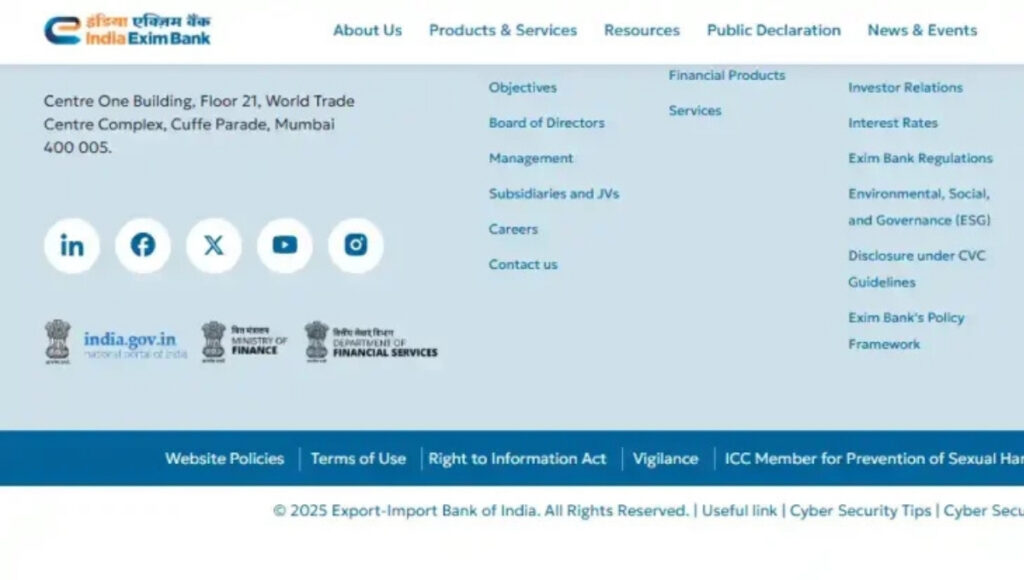Click the Contact us link
The height and width of the screenshot is (580, 1024).
[x=523, y=265]
